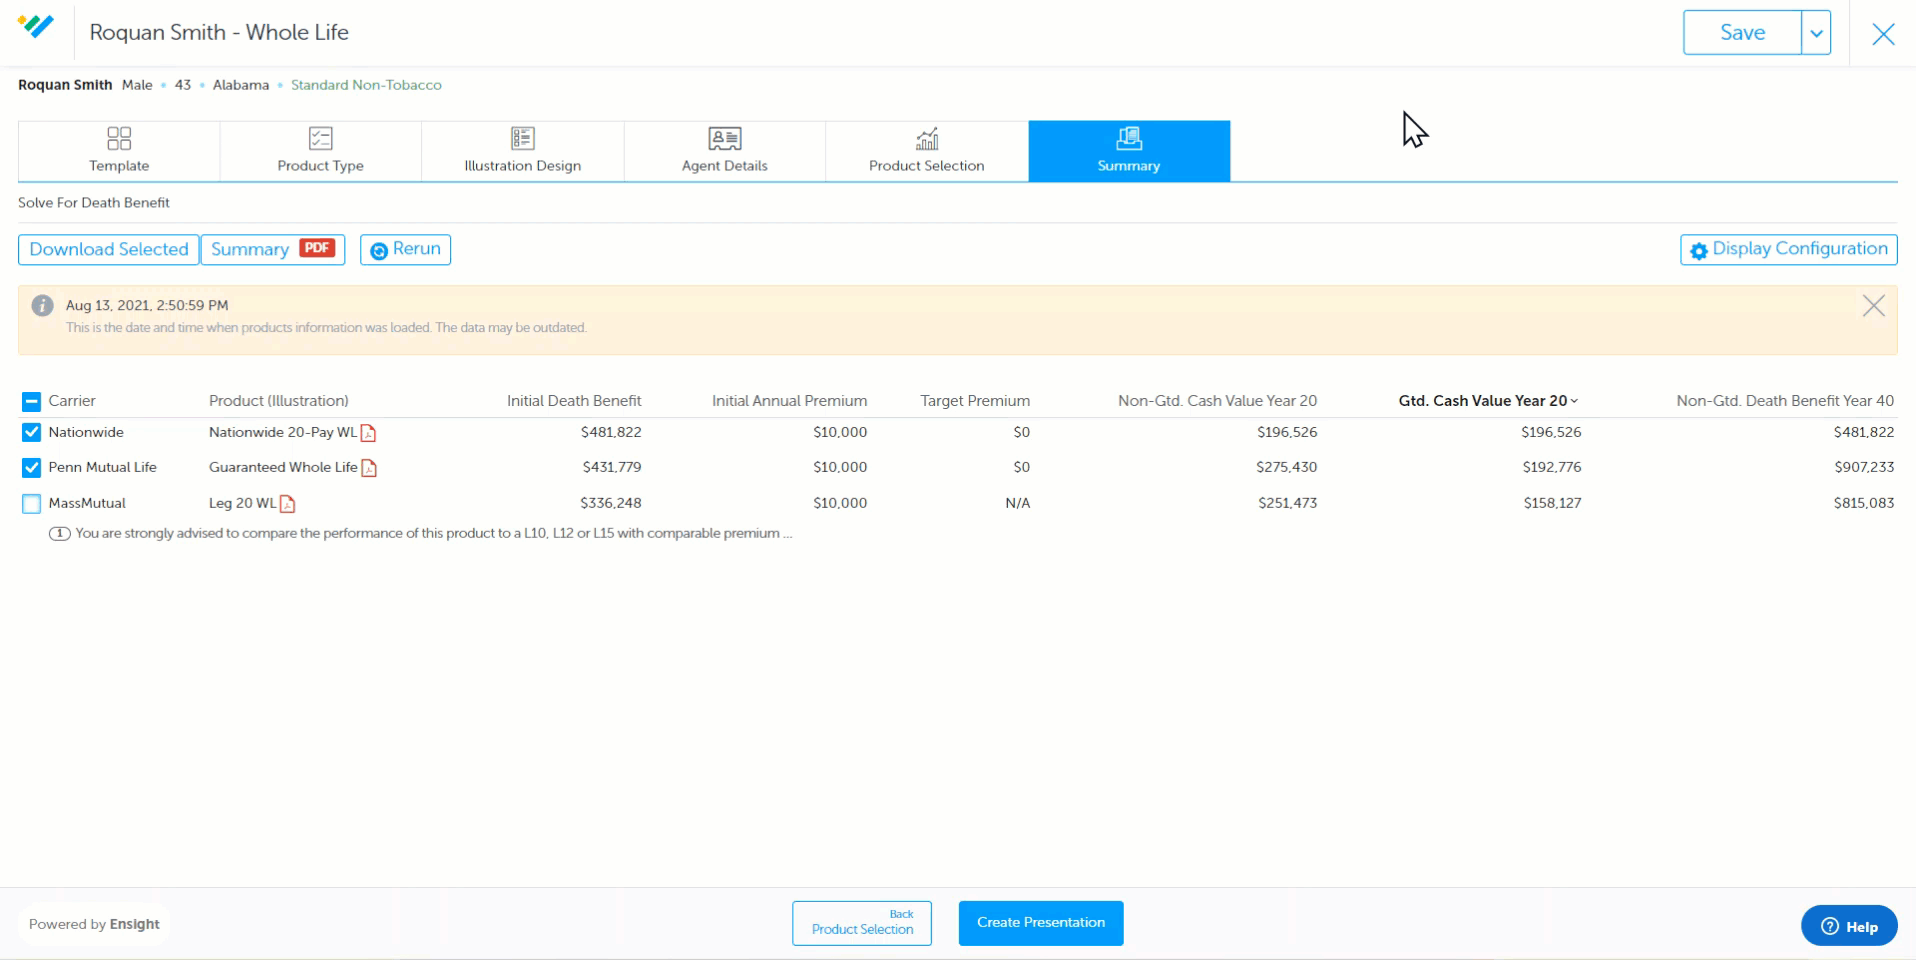Expand the Save dropdown arrow
Screen dimensions: 1916x960
(1816, 32)
